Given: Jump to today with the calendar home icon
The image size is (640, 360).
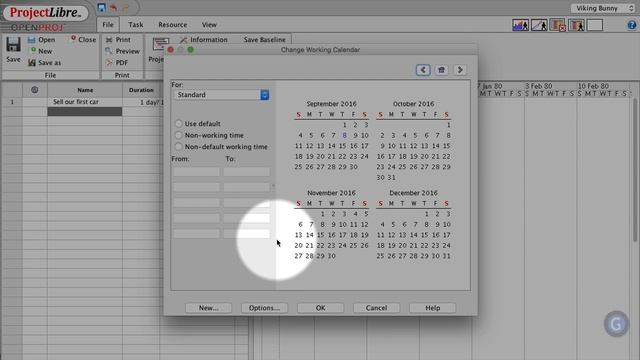Looking at the screenshot, I should 441,70.
